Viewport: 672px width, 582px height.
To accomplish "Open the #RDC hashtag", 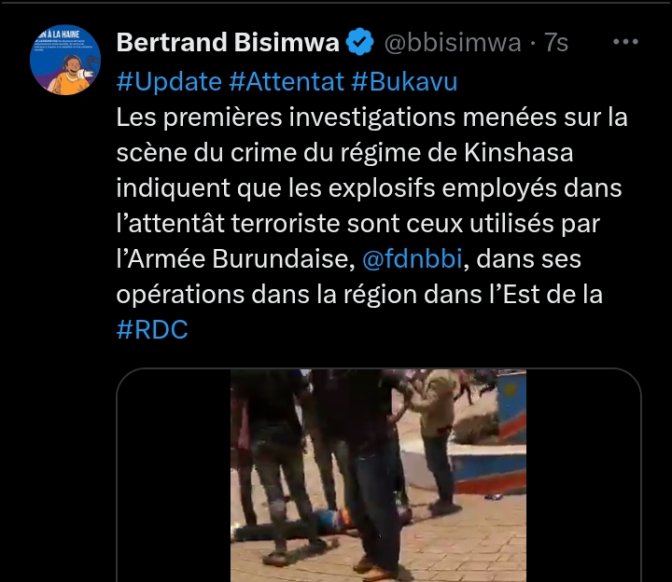I will pos(152,330).
